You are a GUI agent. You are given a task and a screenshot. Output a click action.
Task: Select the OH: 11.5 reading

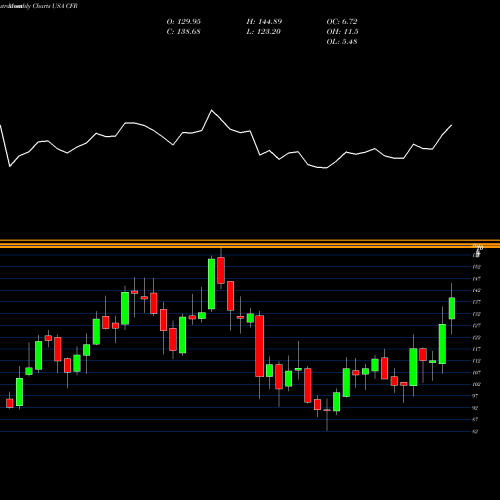(342, 32)
